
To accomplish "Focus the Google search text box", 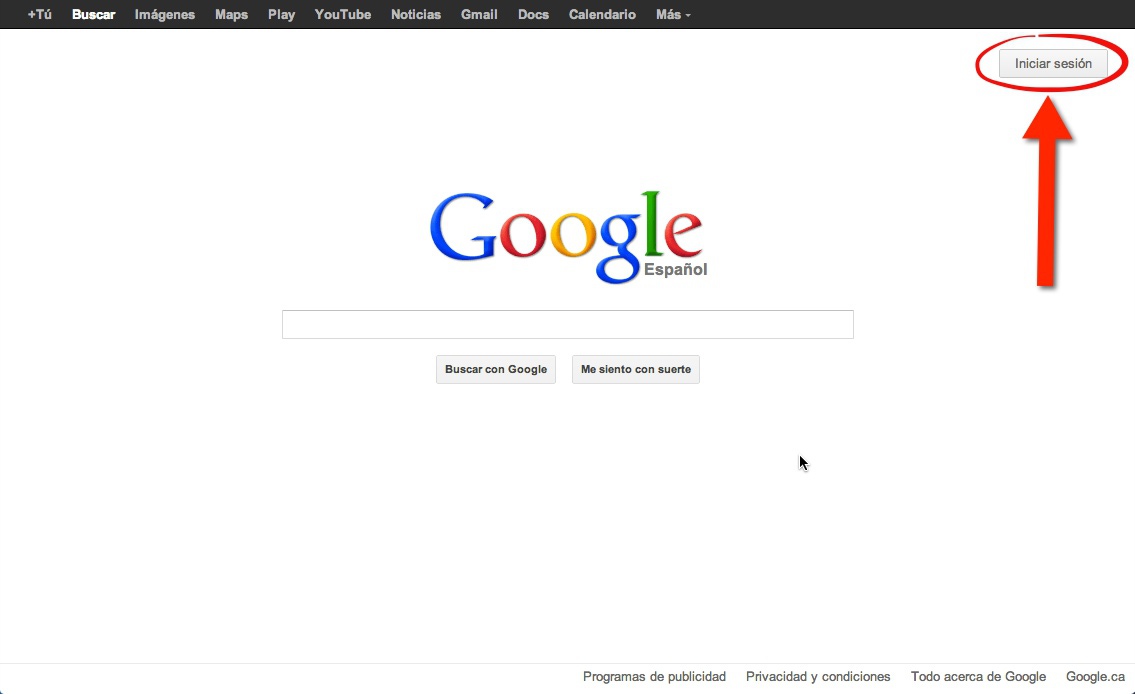I will click(567, 325).
